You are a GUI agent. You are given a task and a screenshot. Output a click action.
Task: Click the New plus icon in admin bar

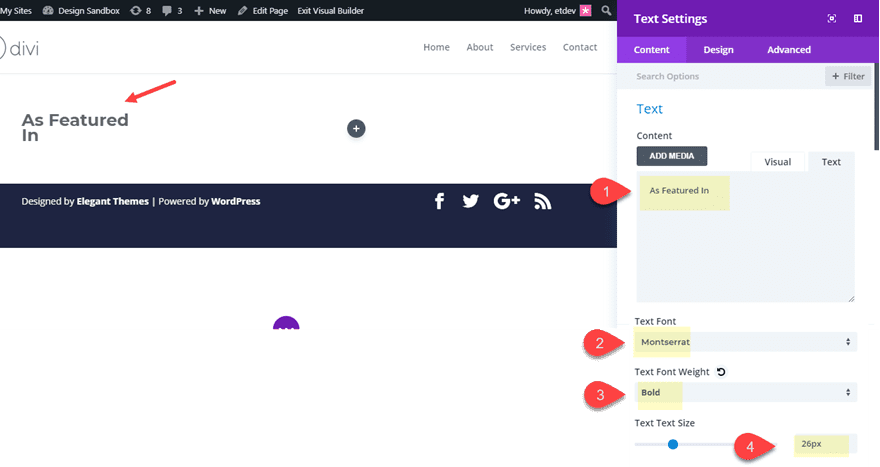199,11
